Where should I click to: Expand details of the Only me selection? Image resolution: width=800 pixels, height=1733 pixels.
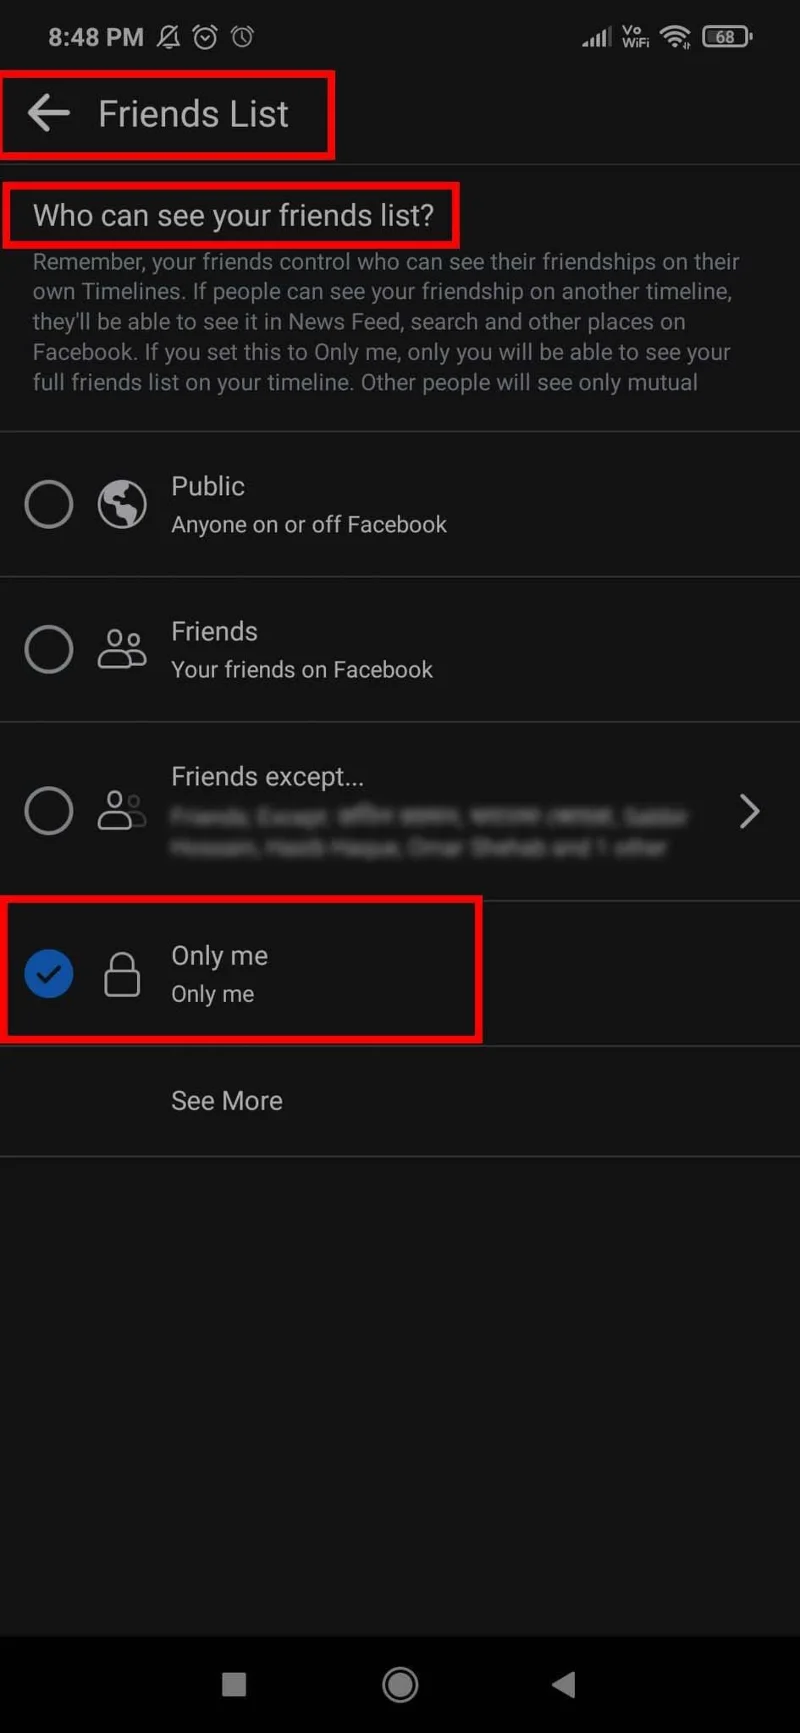pyautogui.click(x=213, y=993)
